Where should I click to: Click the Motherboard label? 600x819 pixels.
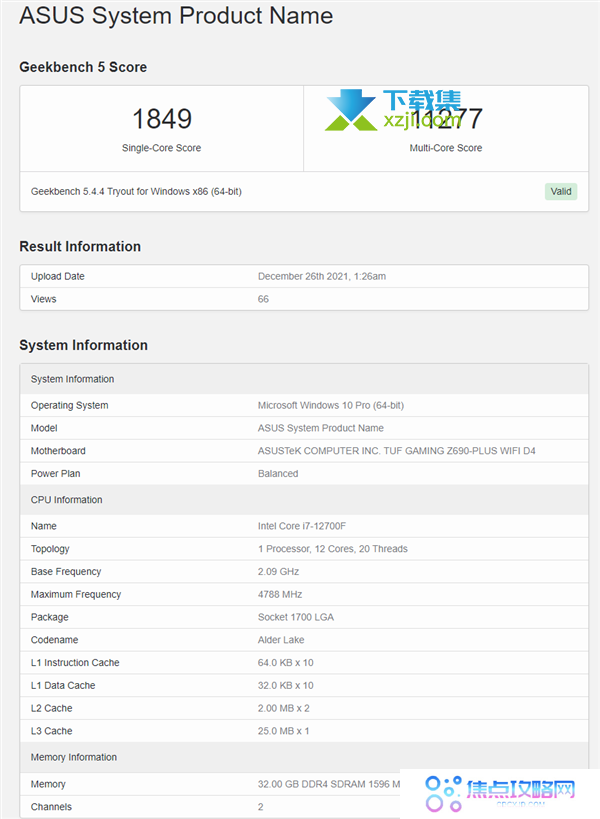[x=58, y=451]
